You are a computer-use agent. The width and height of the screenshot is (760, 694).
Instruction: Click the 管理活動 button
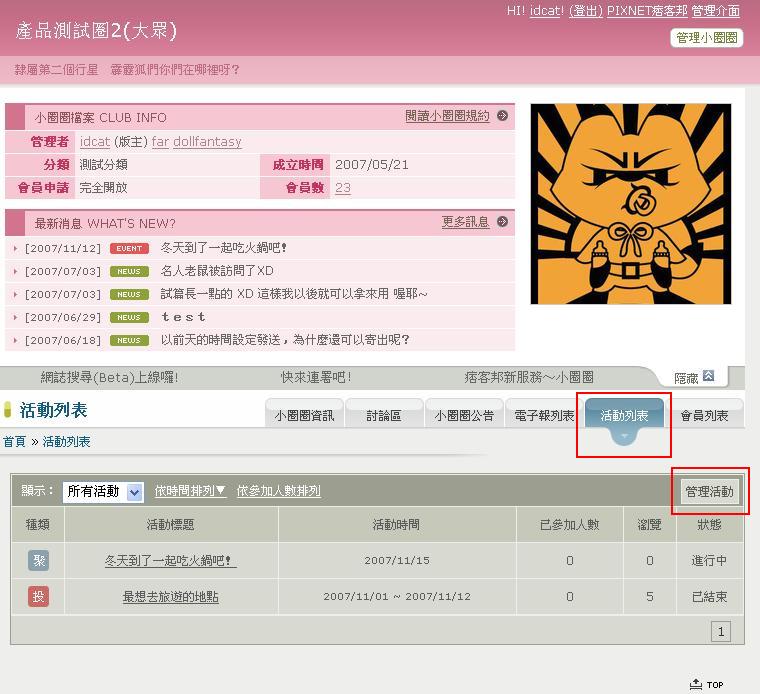[710, 492]
